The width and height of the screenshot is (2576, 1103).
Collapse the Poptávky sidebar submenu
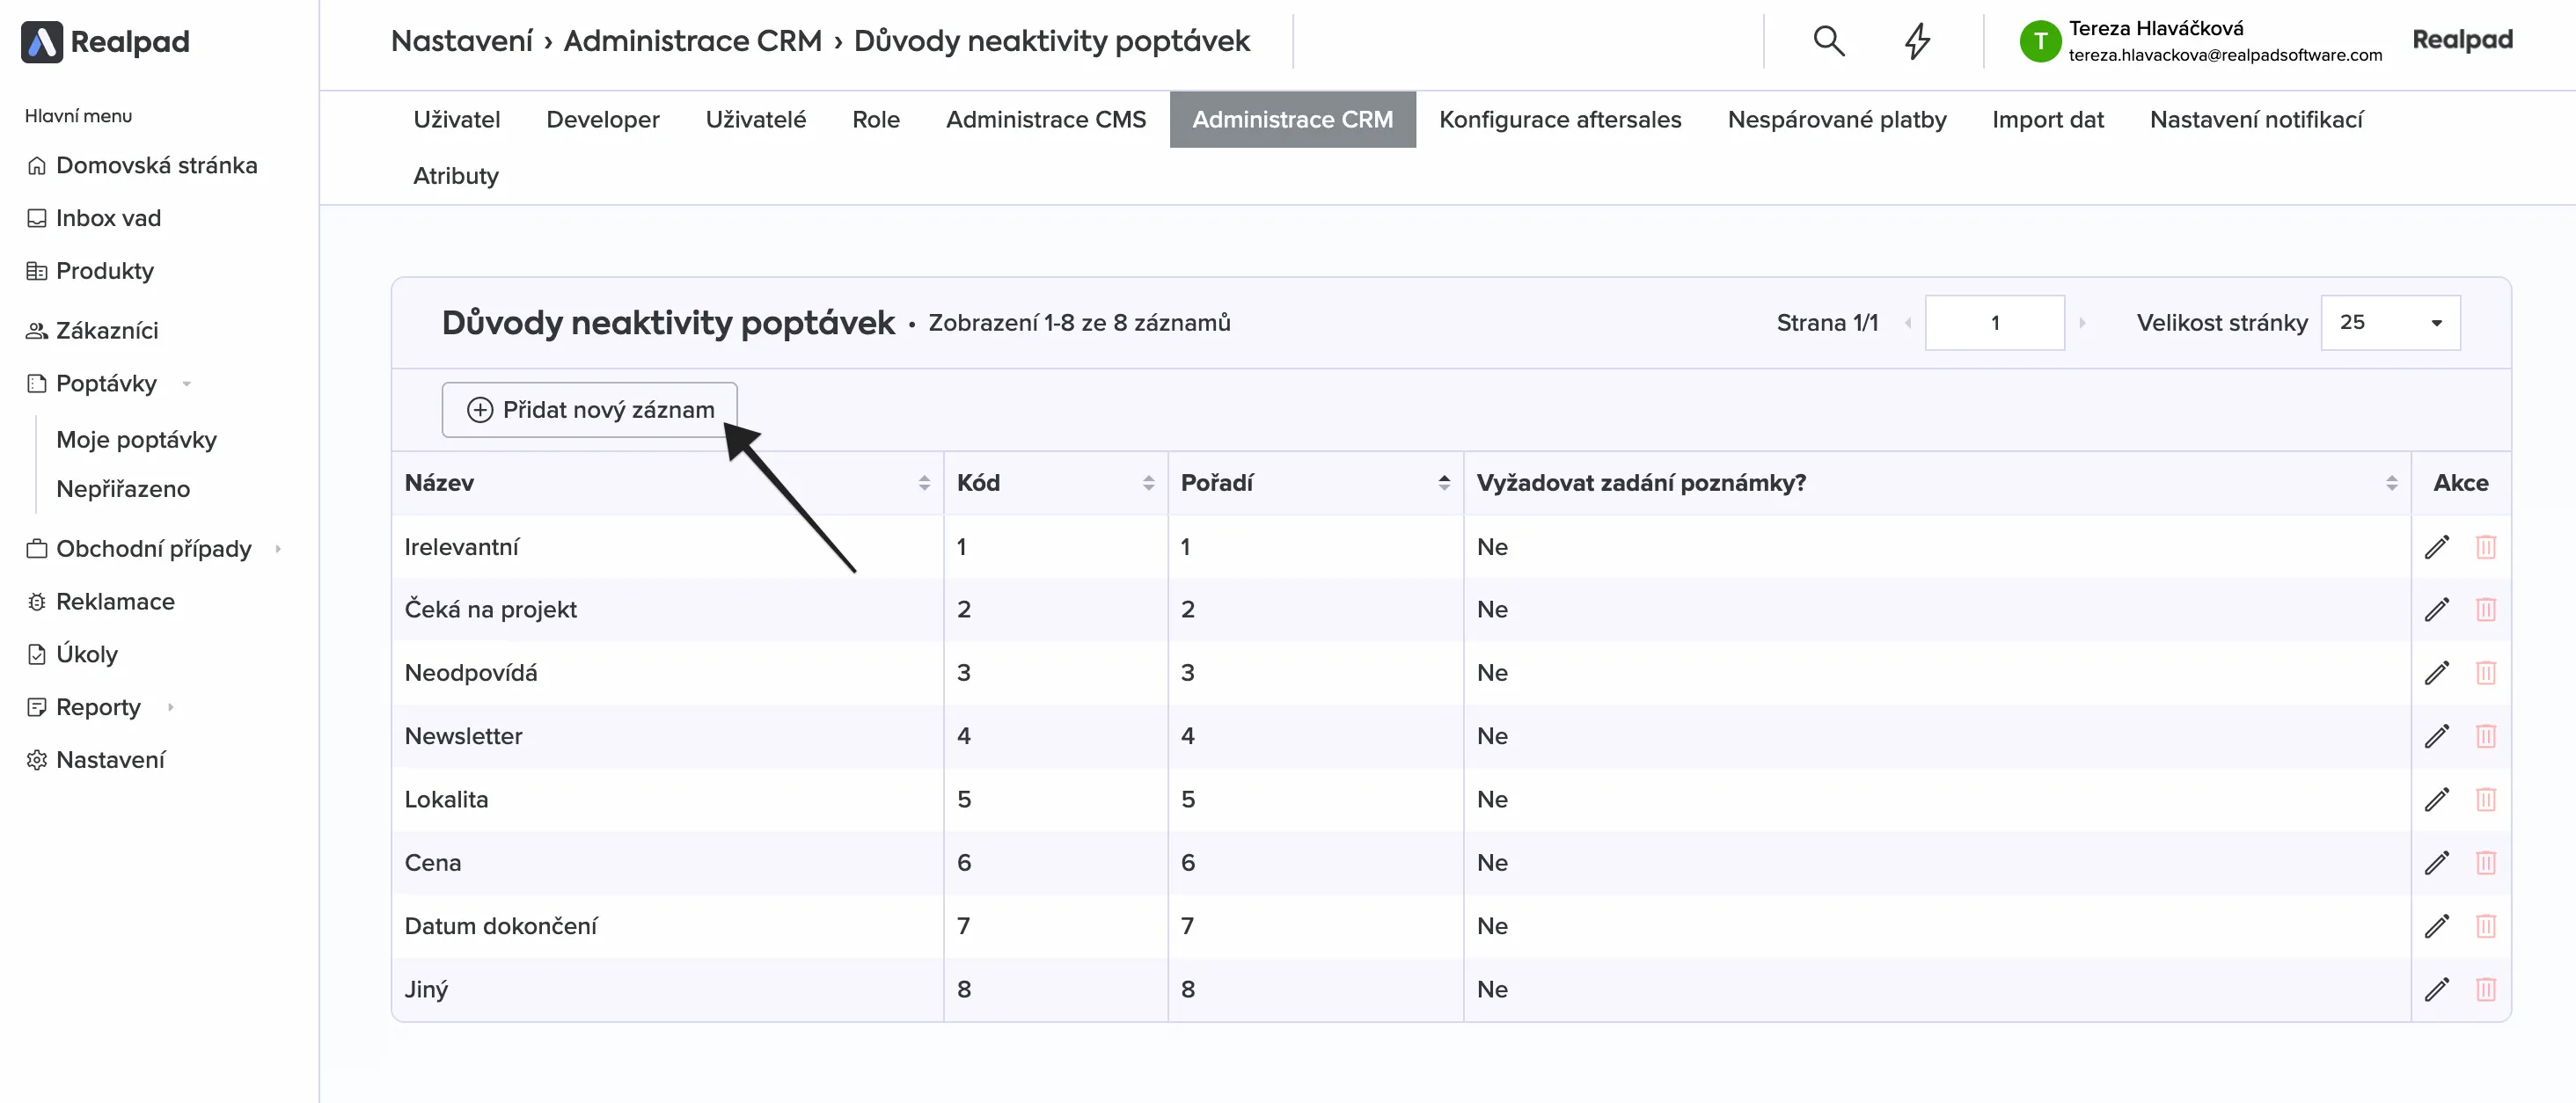[x=186, y=384]
